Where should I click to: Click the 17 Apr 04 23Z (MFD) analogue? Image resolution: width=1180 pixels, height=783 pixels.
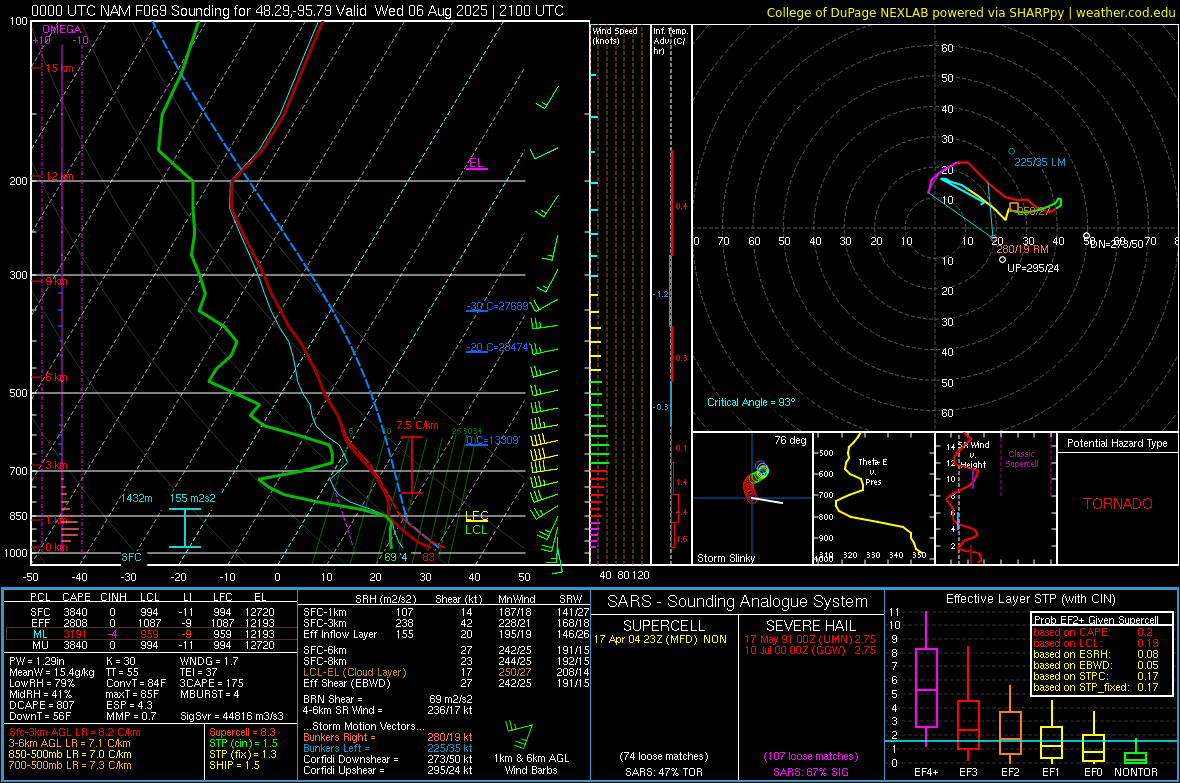pyautogui.click(x=660, y=639)
